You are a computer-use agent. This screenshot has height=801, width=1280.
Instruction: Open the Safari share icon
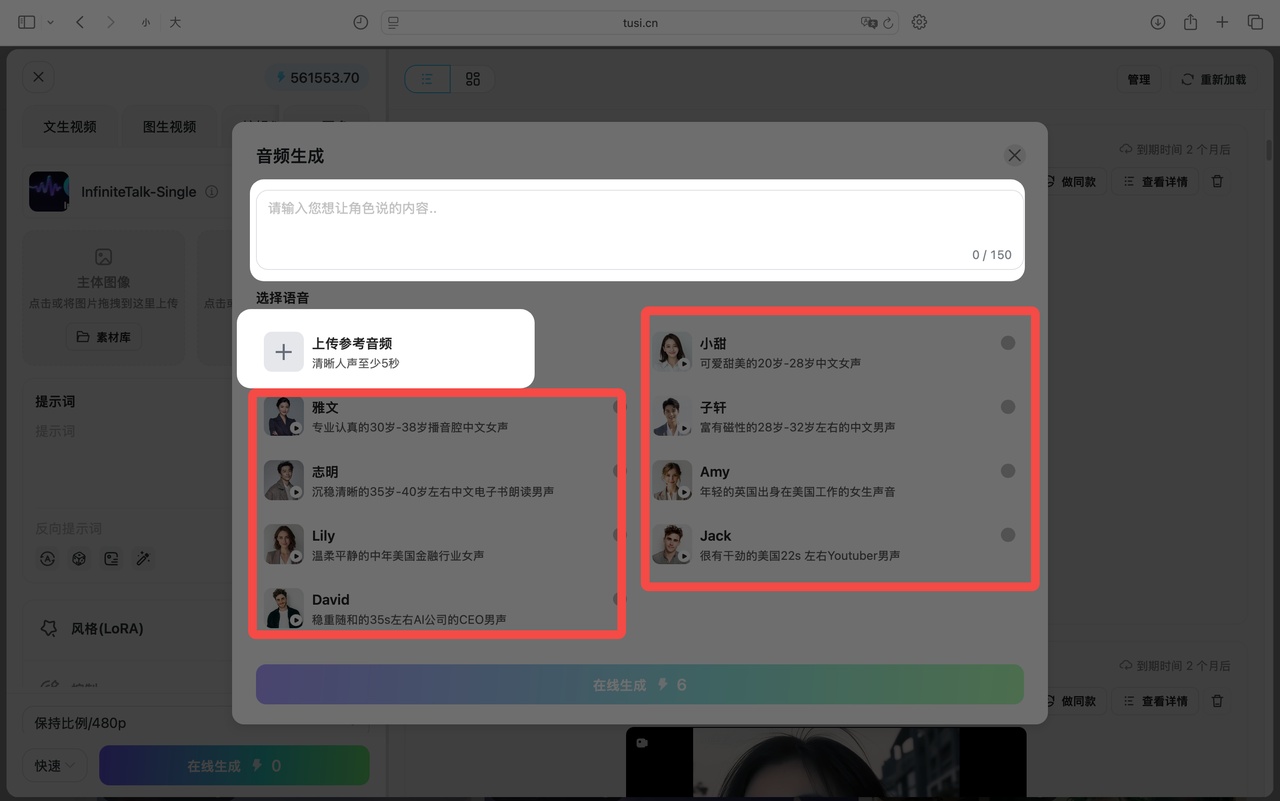tap(1190, 22)
